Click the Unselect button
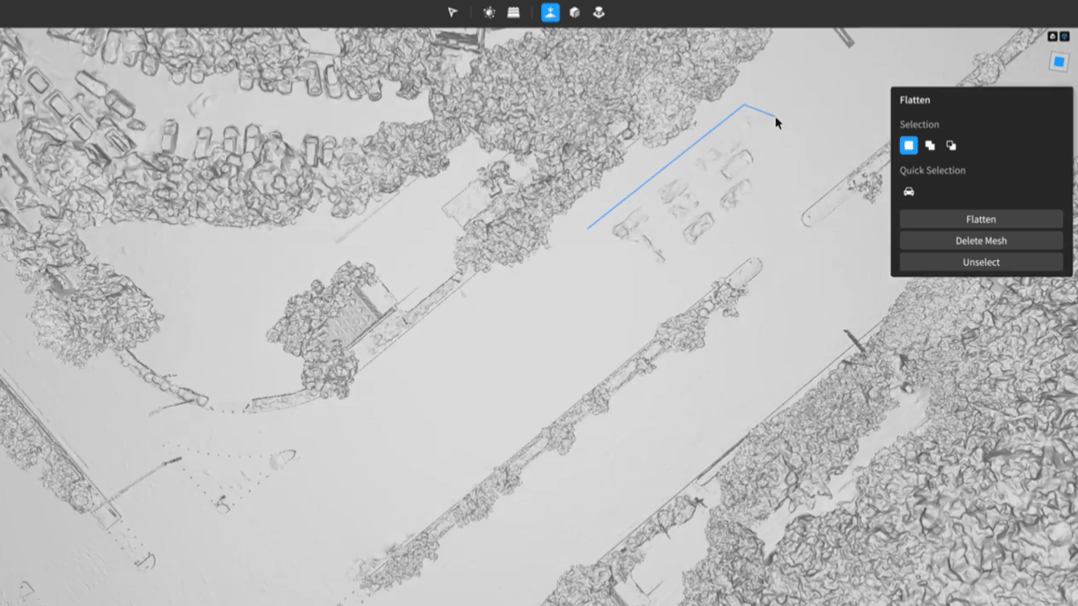The image size is (1078, 606). coord(981,262)
